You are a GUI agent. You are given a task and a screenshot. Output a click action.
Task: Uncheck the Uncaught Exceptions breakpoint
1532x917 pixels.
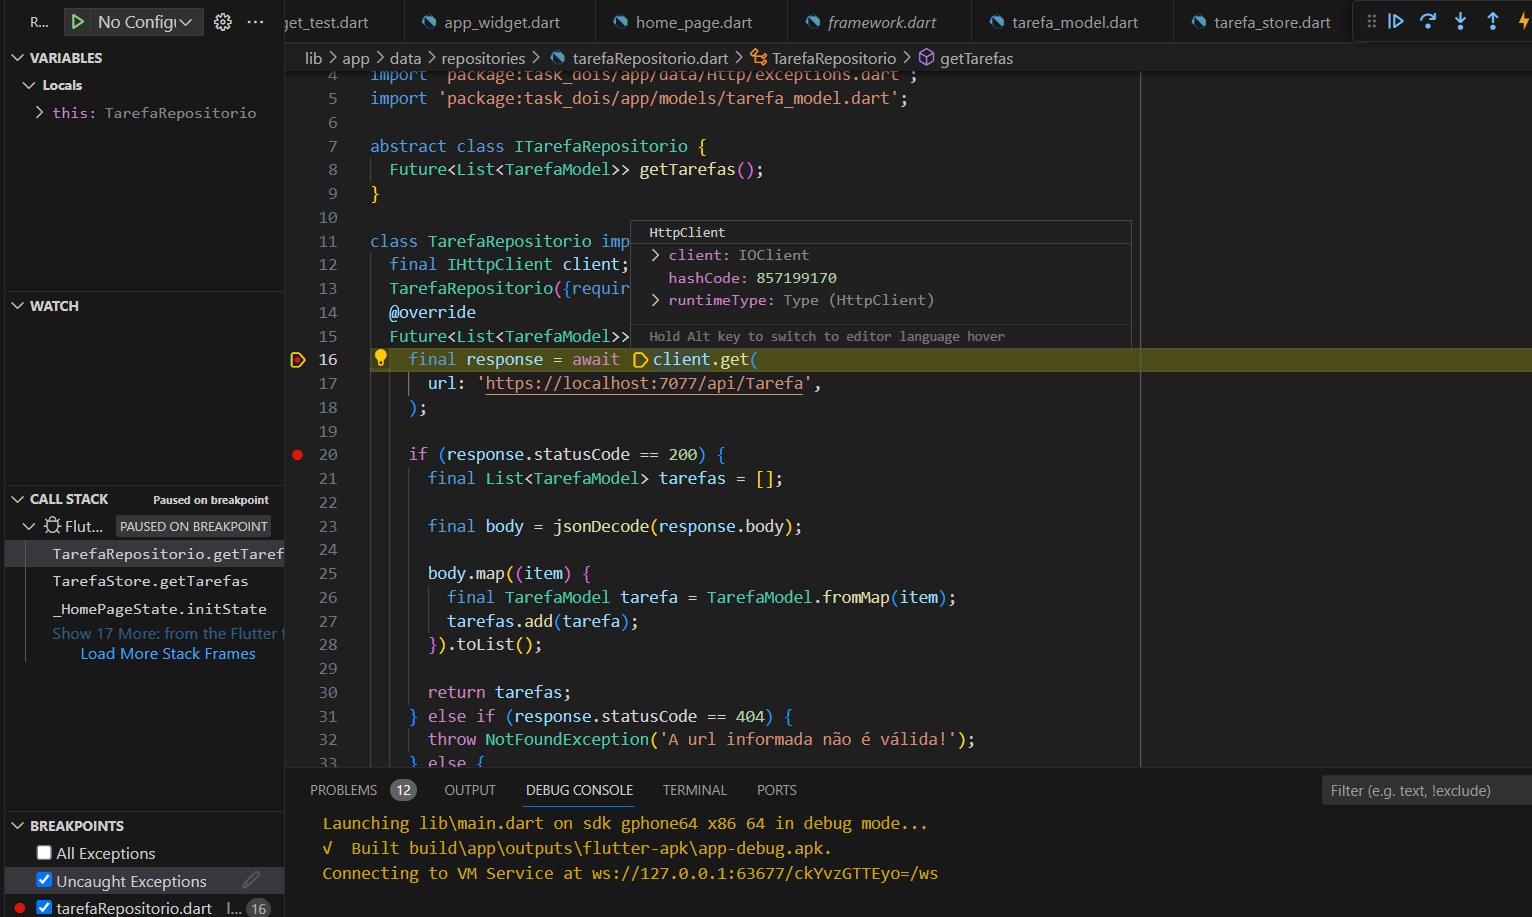44,880
